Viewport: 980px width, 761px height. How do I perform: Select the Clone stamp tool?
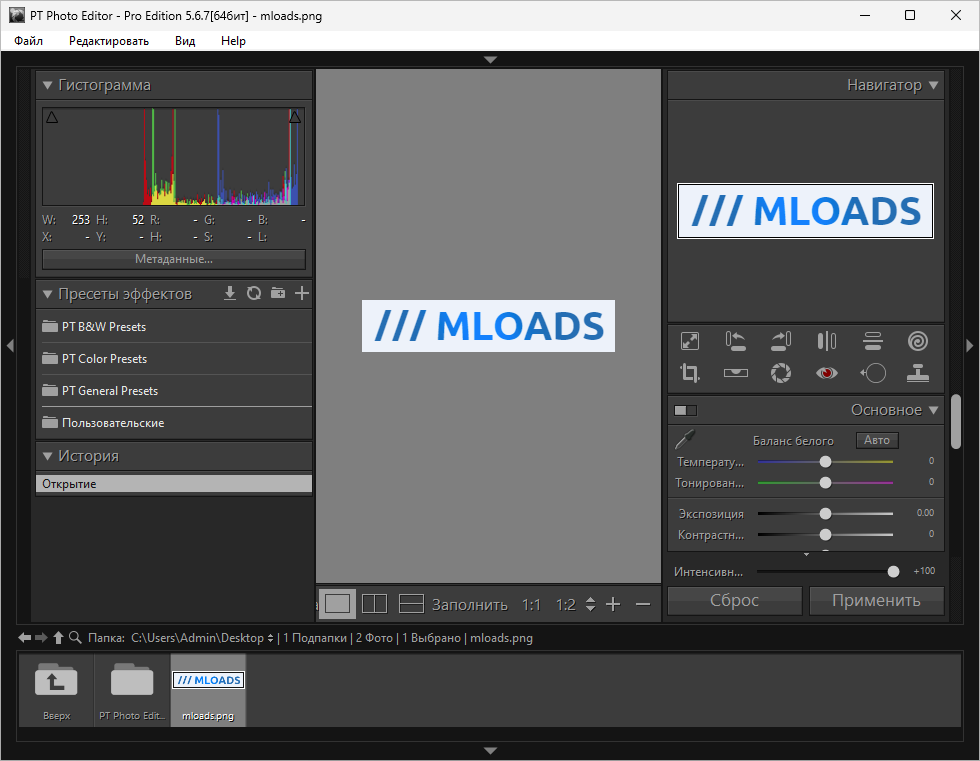918,373
